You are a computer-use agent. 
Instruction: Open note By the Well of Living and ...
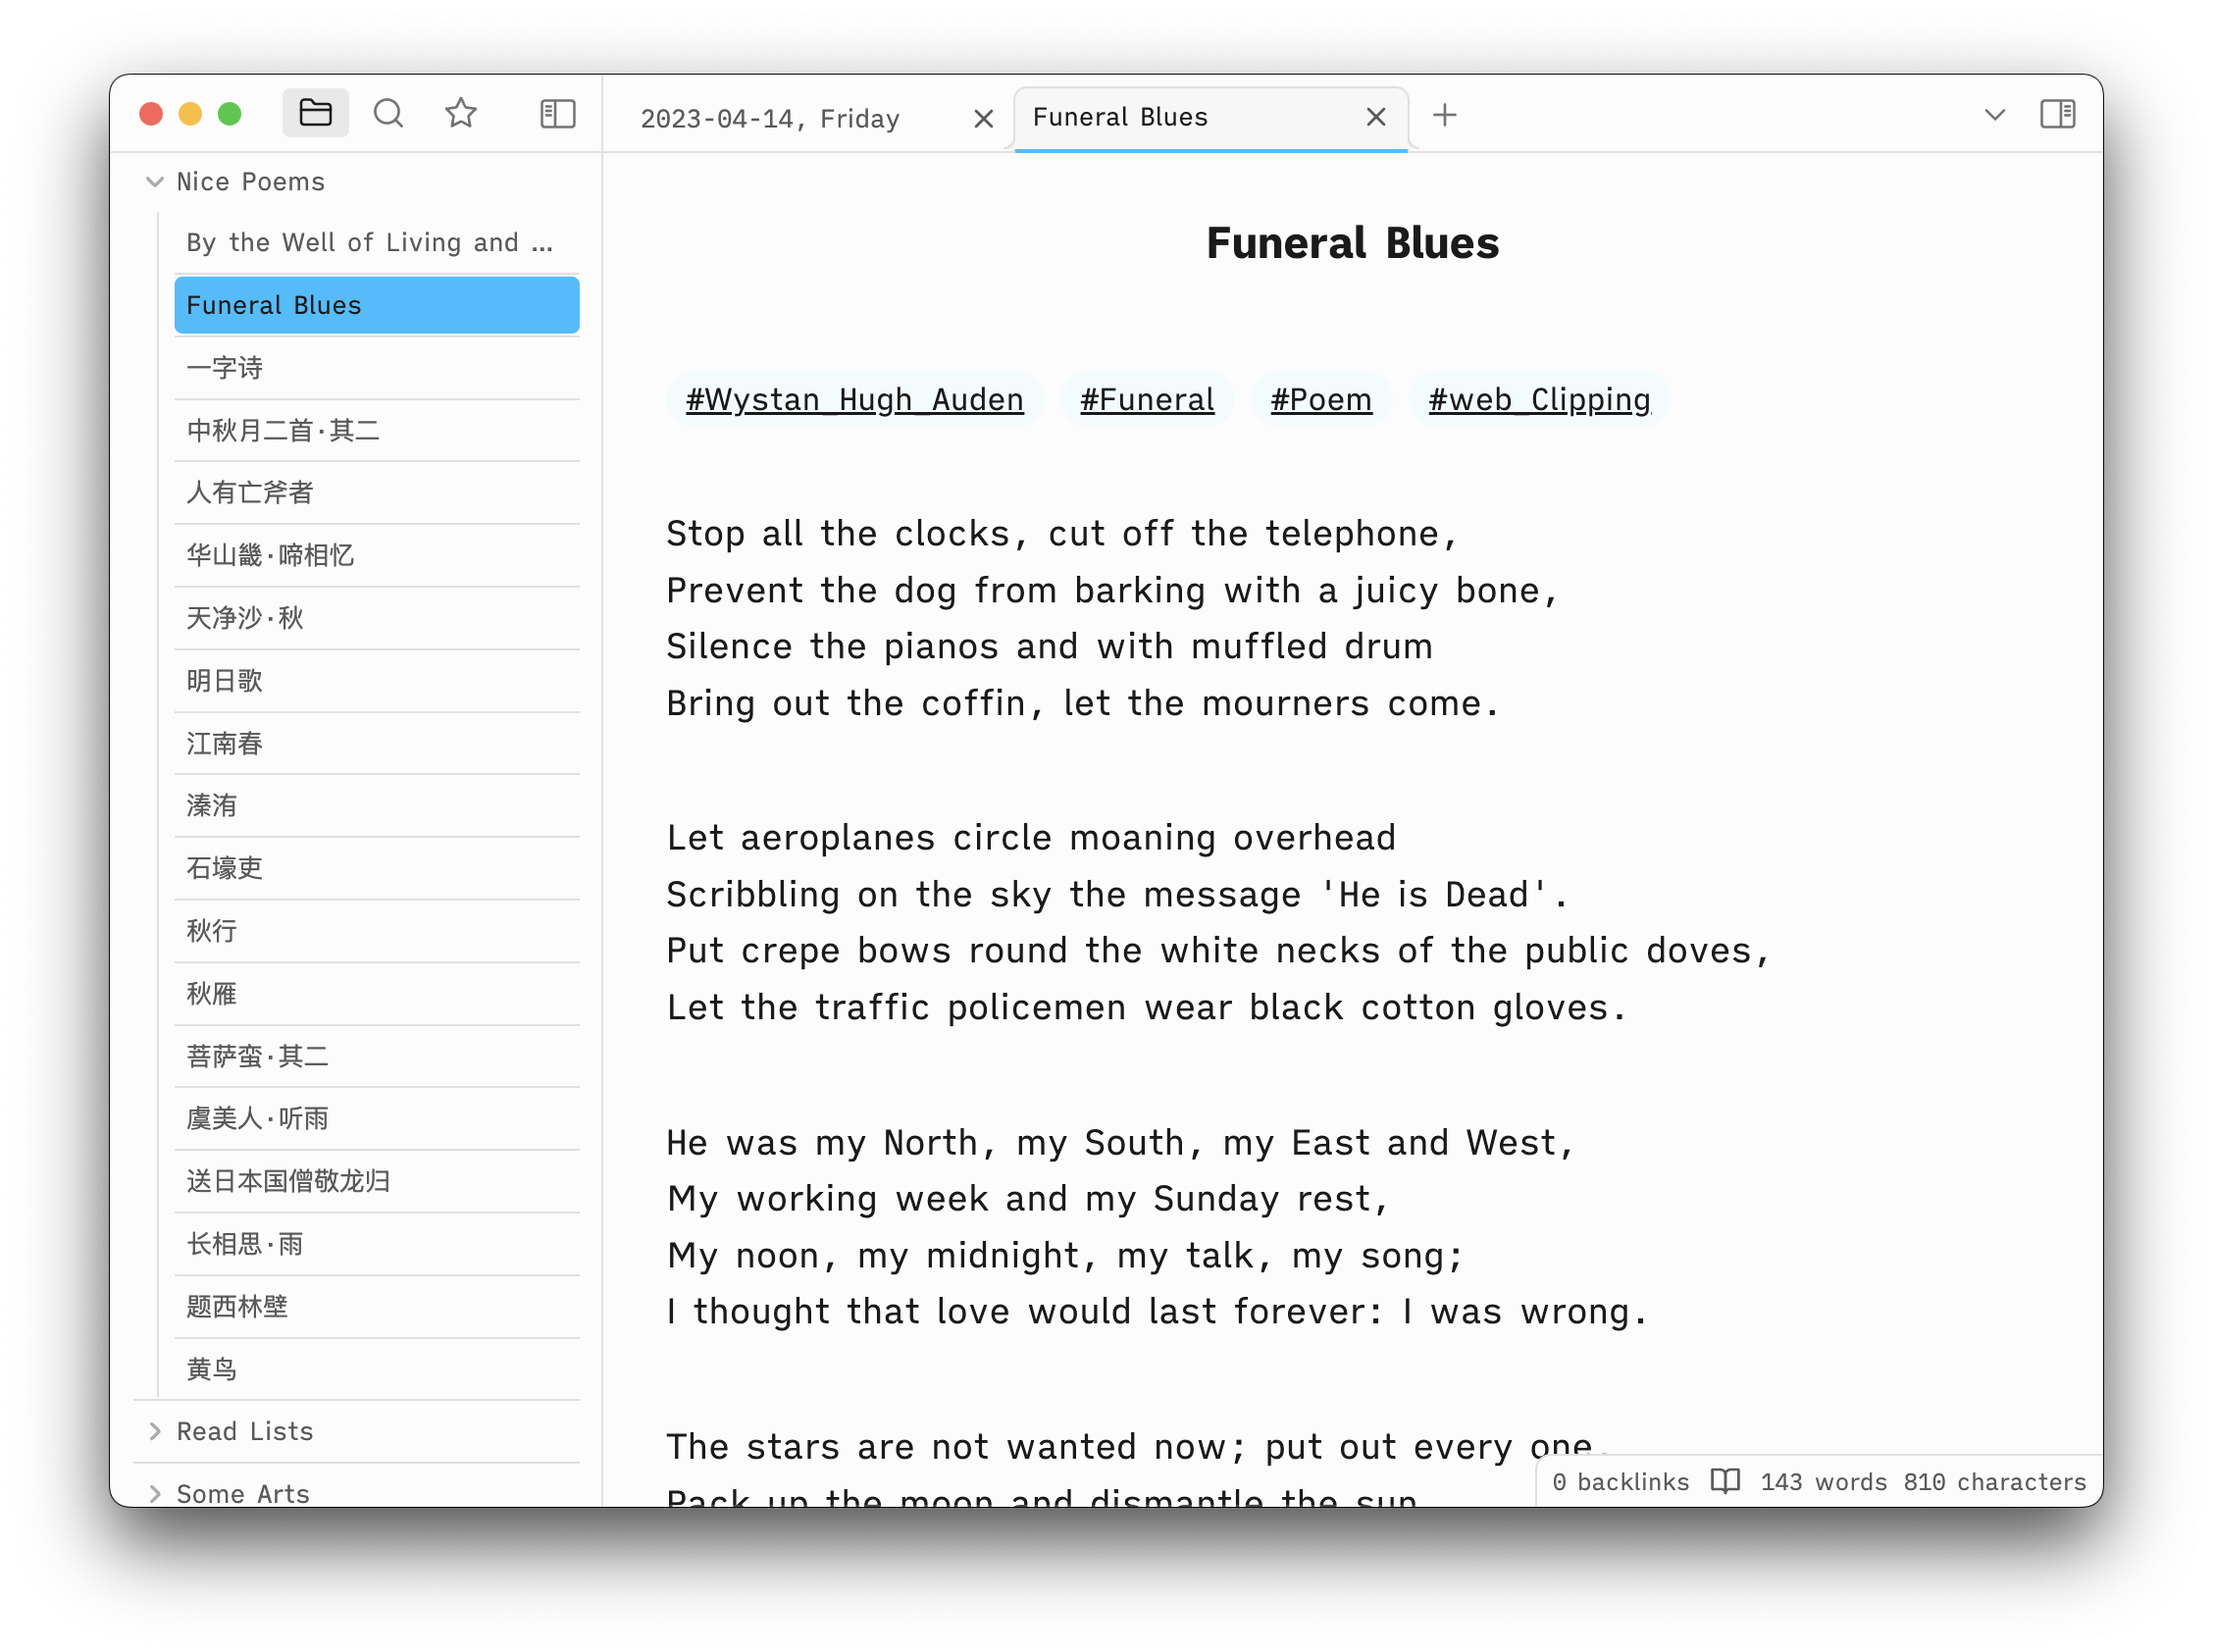[376, 243]
